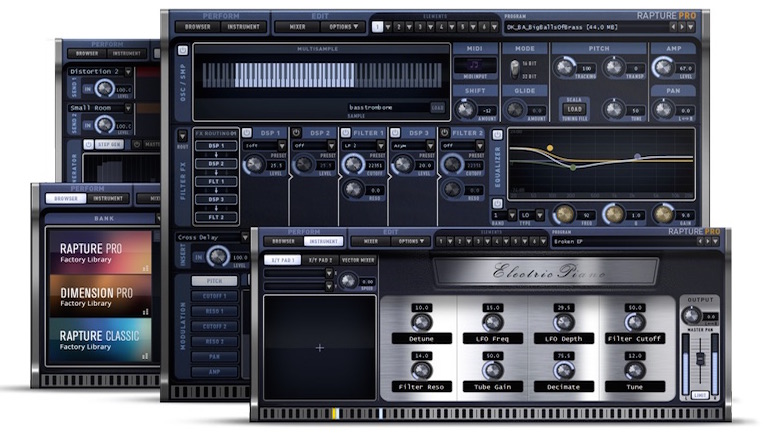
Task: Go to previous program in main editor
Action: [673, 27]
